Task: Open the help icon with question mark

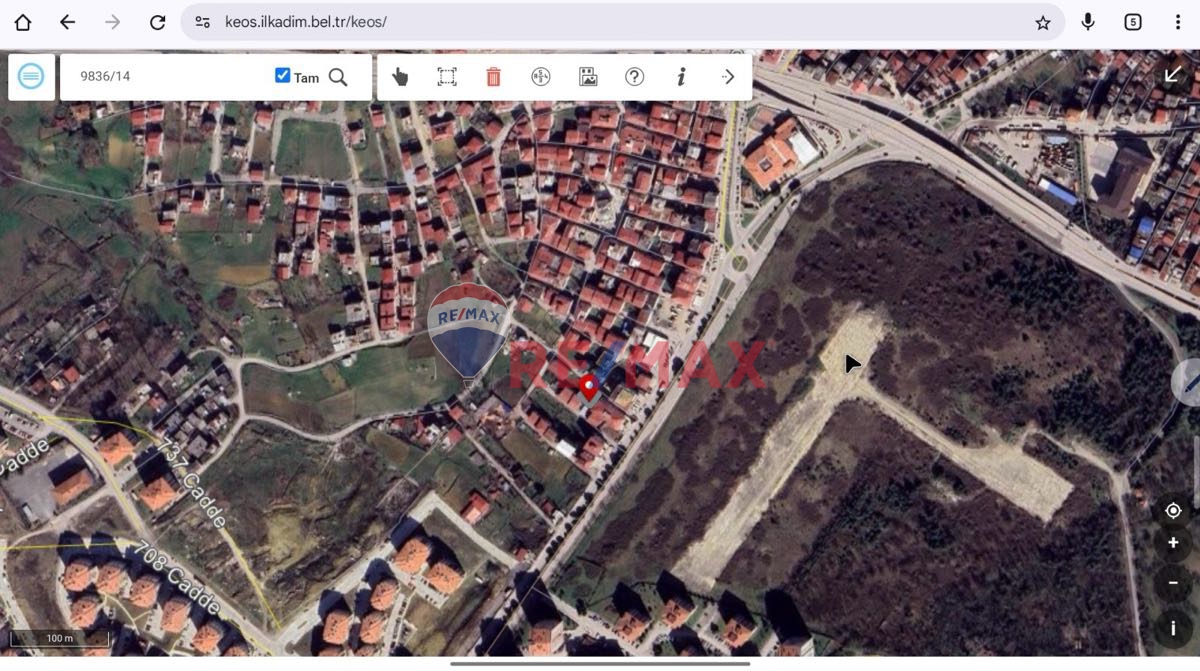Action: (x=634, y=76)
